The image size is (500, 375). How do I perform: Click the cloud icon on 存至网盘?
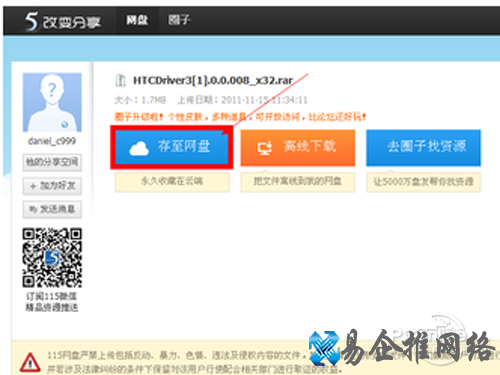pyautogui.click(x=139, y=148)
